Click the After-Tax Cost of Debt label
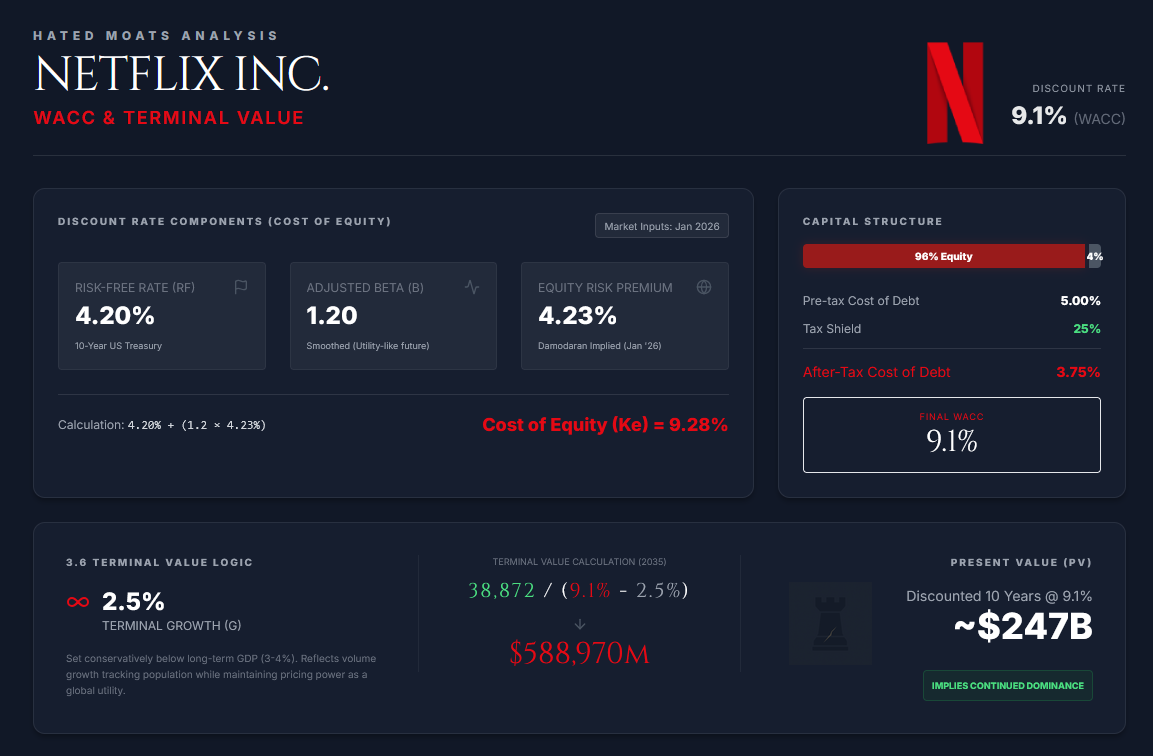The height and width of the screenshot is (756, 1153). pyautogui.click(x=877, y=372)
